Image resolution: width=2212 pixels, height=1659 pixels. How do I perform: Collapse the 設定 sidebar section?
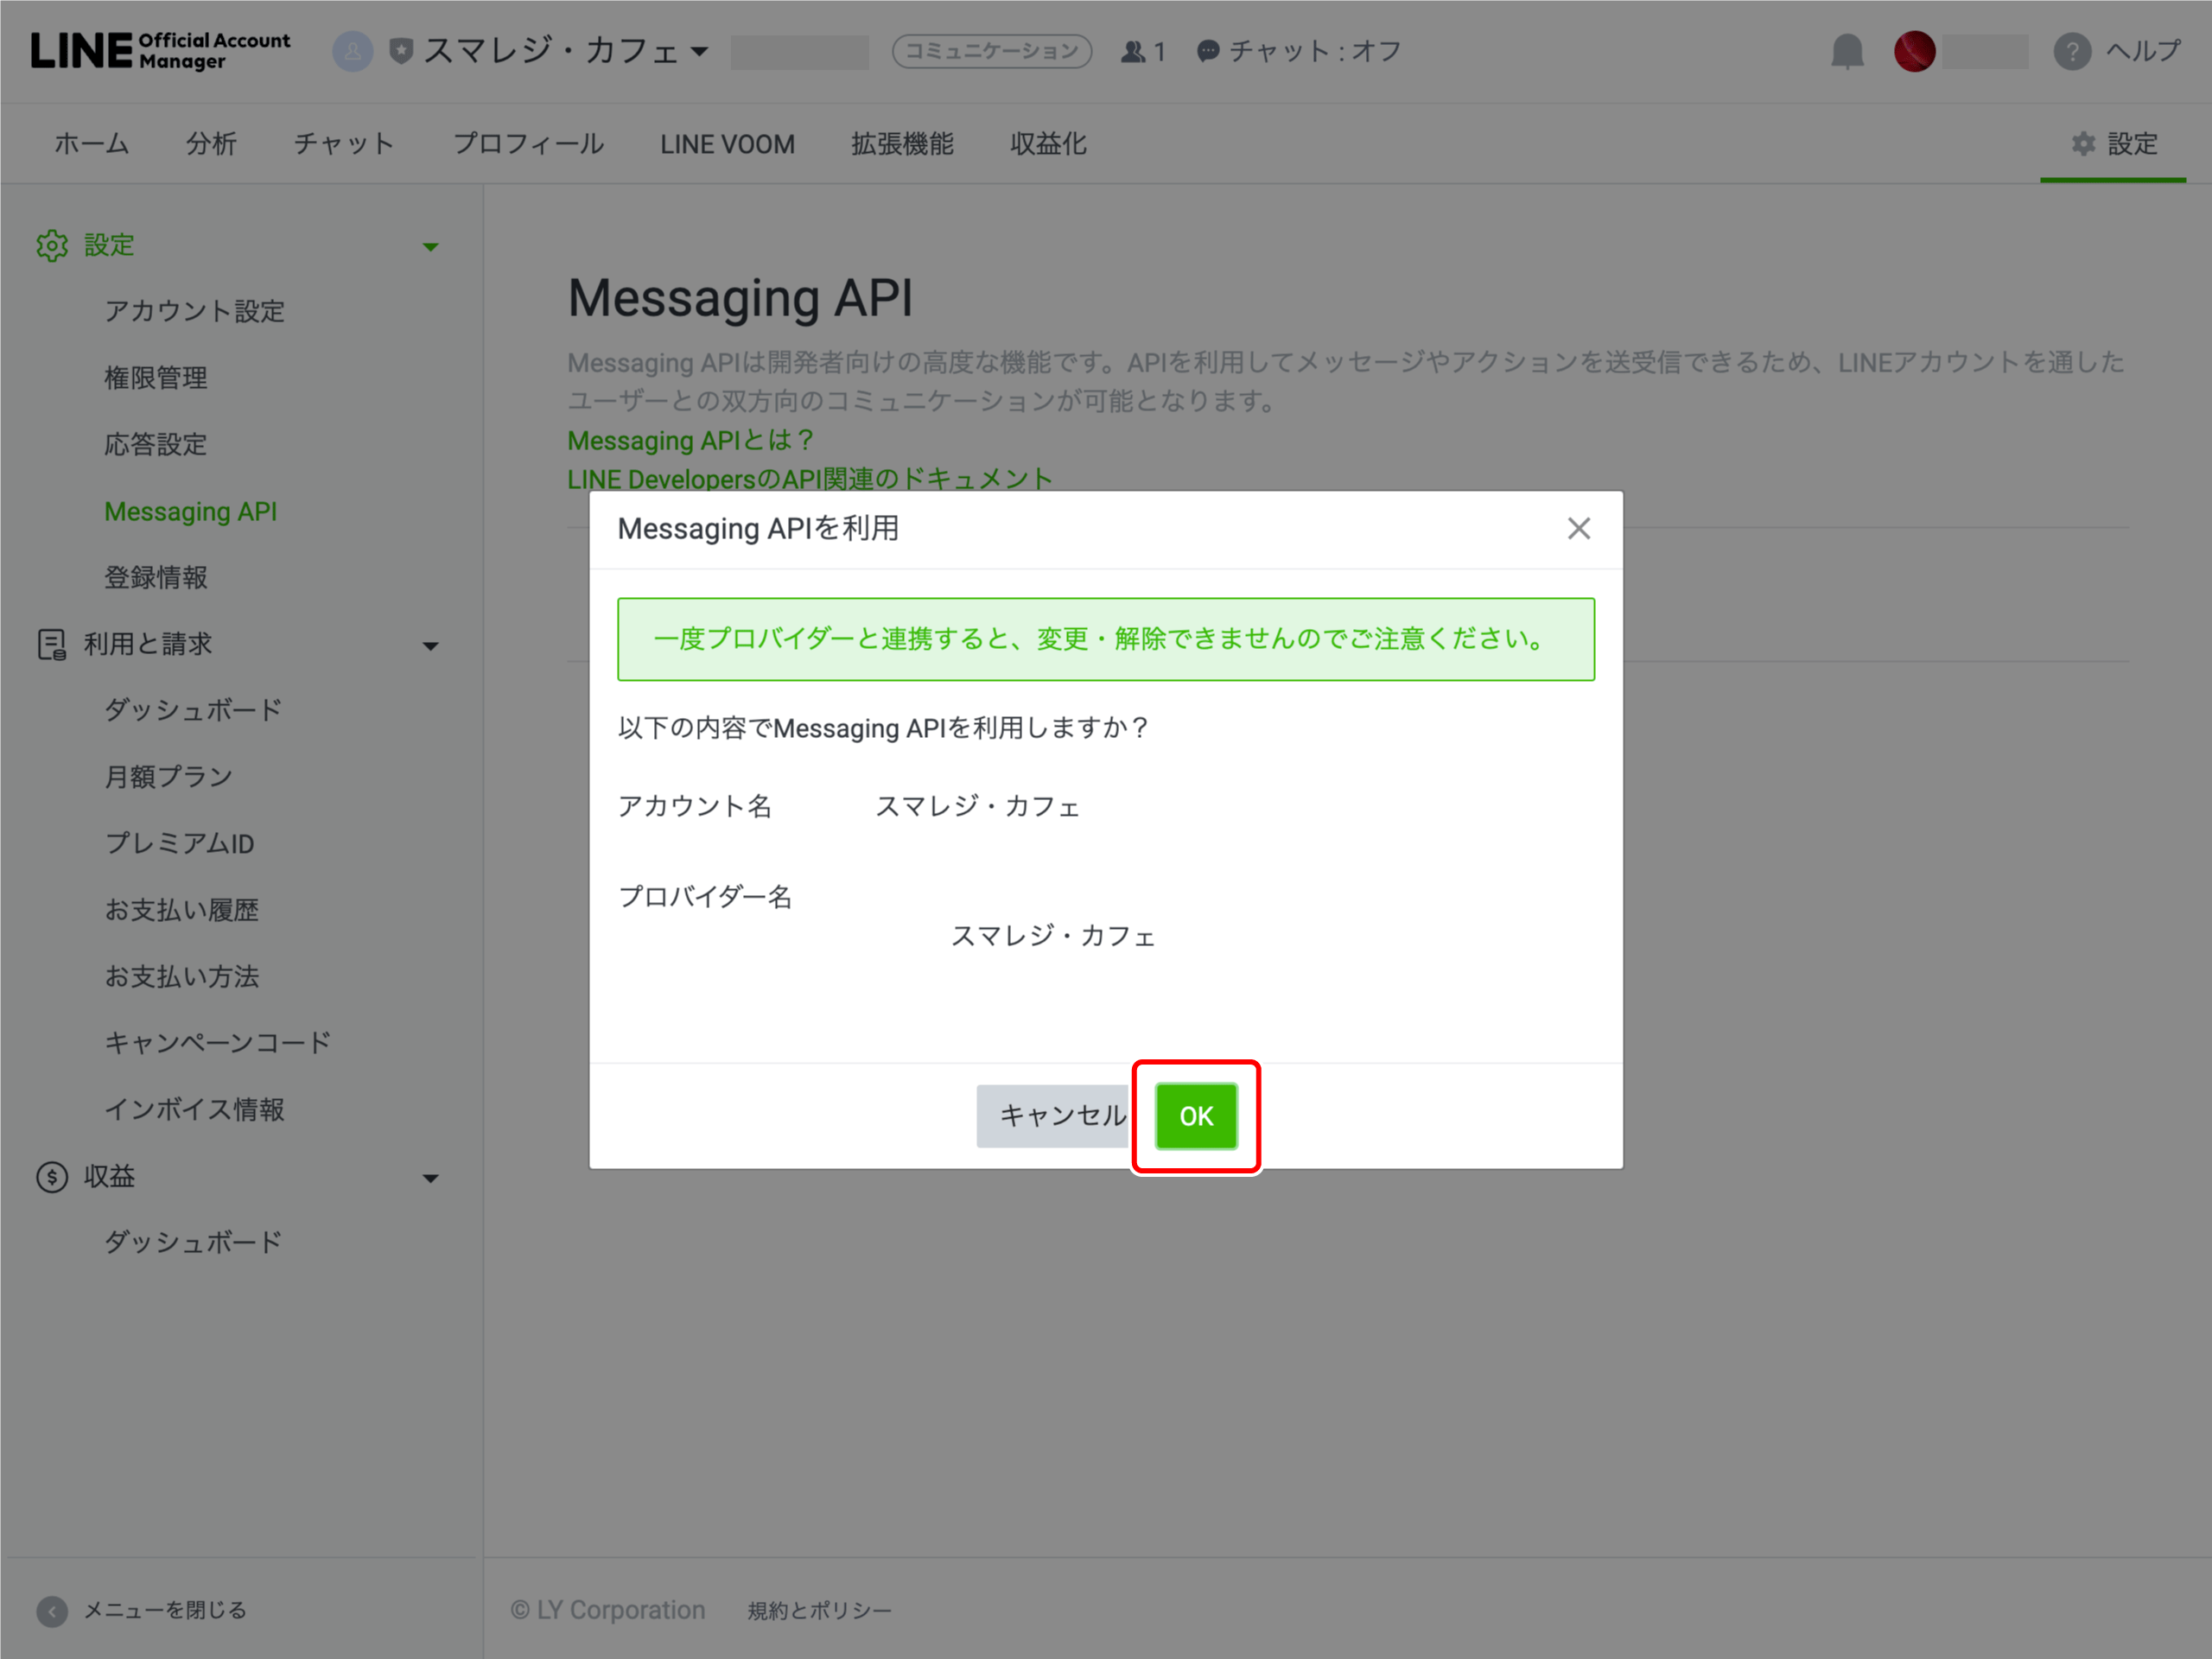coord(430,247)
